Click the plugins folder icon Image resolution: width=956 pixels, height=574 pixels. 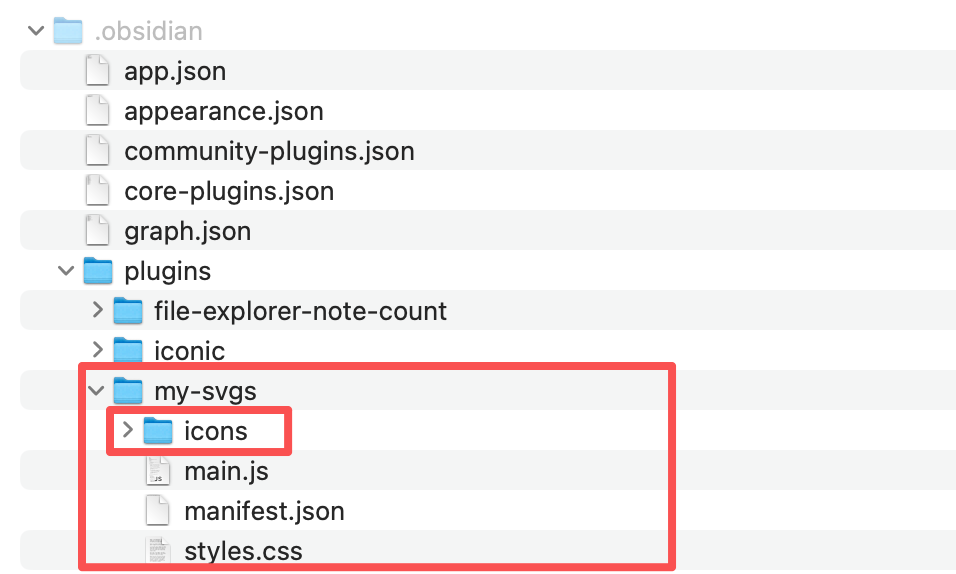(97, 270)
